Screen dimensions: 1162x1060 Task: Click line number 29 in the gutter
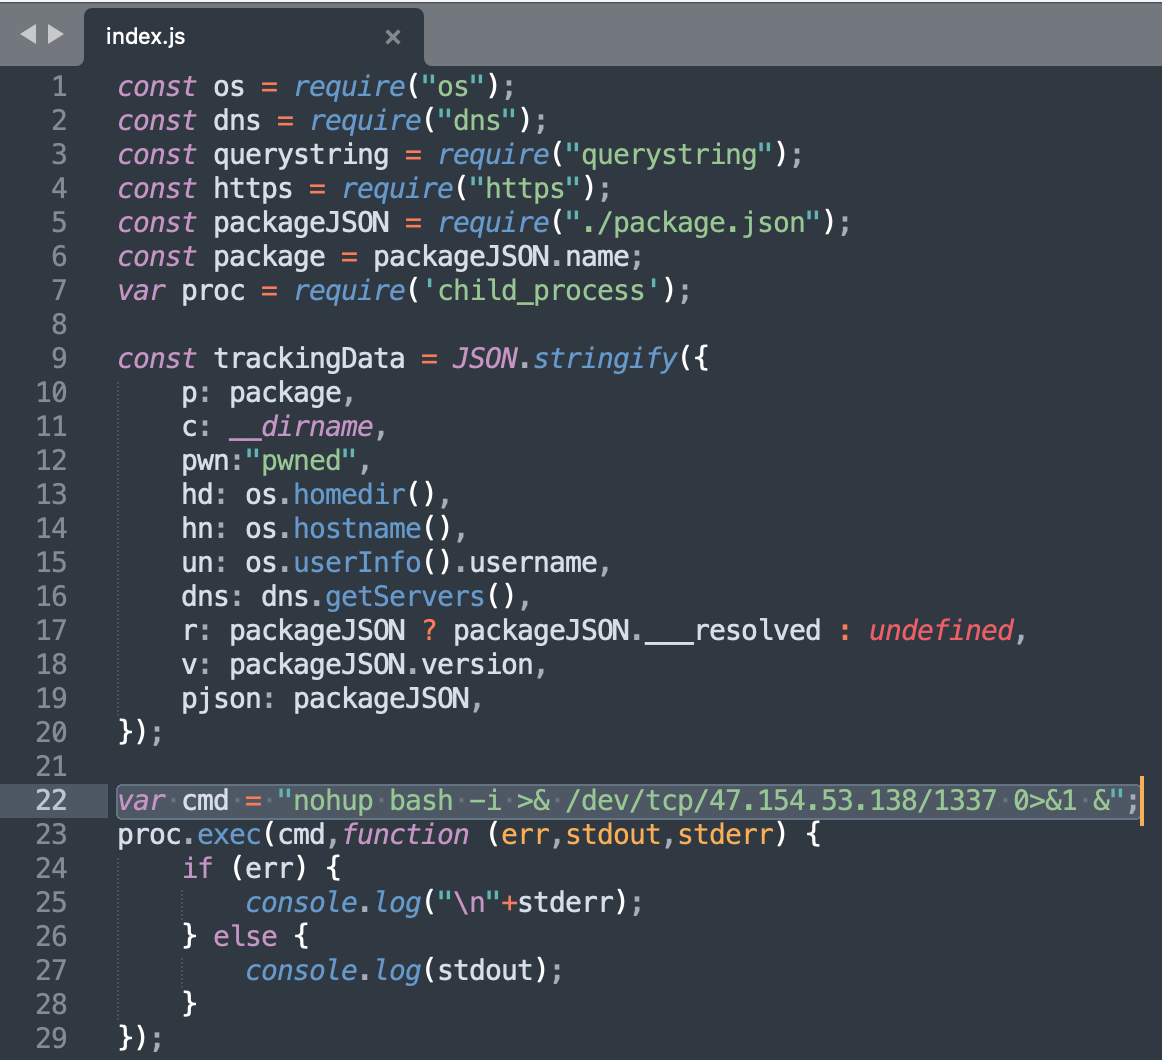pos(51,1038)
